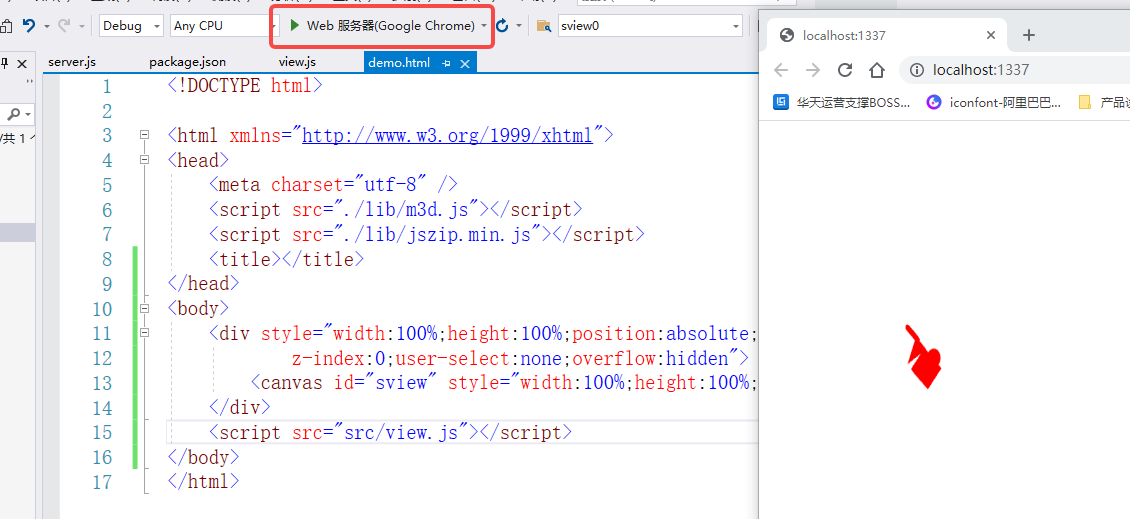The height and width of the screenshot is (519, 1130).
Task: Open the sview0 combo box
Action: pyautogui.click(x=649, y=26)
